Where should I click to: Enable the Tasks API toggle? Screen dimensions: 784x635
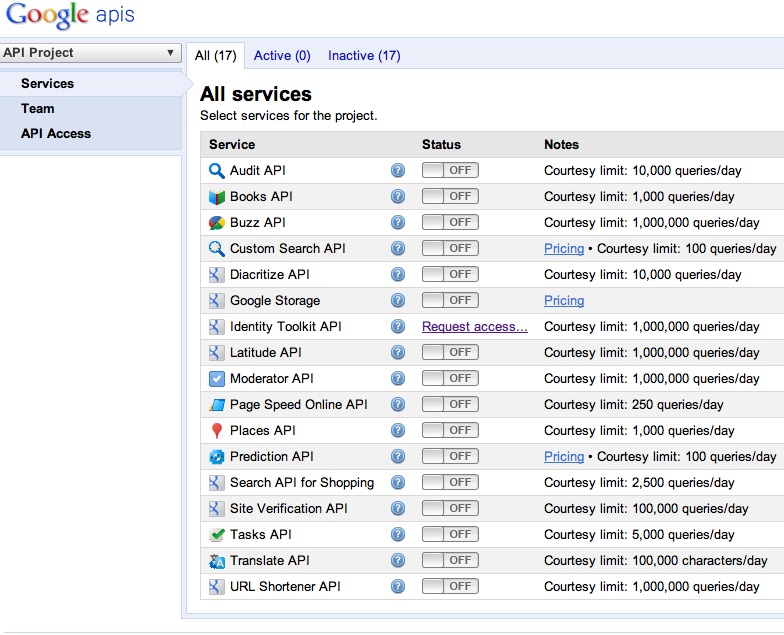[450, 534]
